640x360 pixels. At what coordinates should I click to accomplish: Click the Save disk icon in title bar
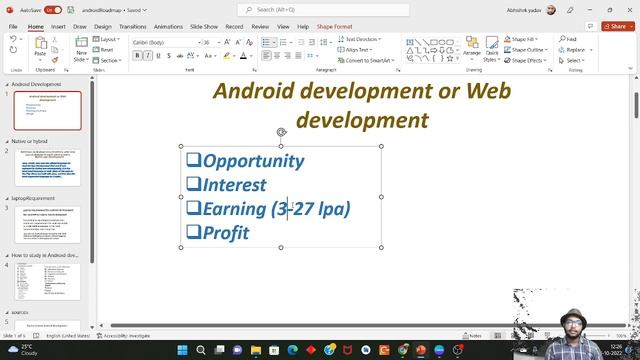(71, 10)
